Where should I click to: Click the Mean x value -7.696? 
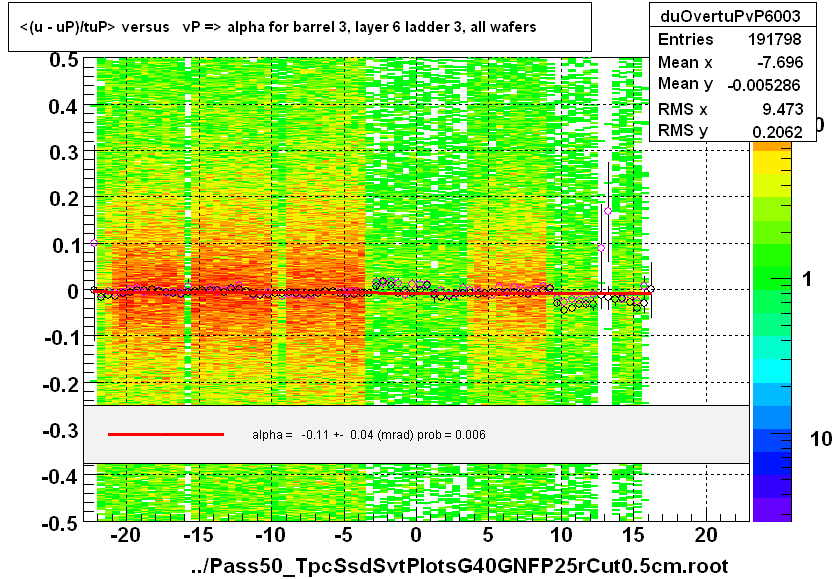click(779, 62)
